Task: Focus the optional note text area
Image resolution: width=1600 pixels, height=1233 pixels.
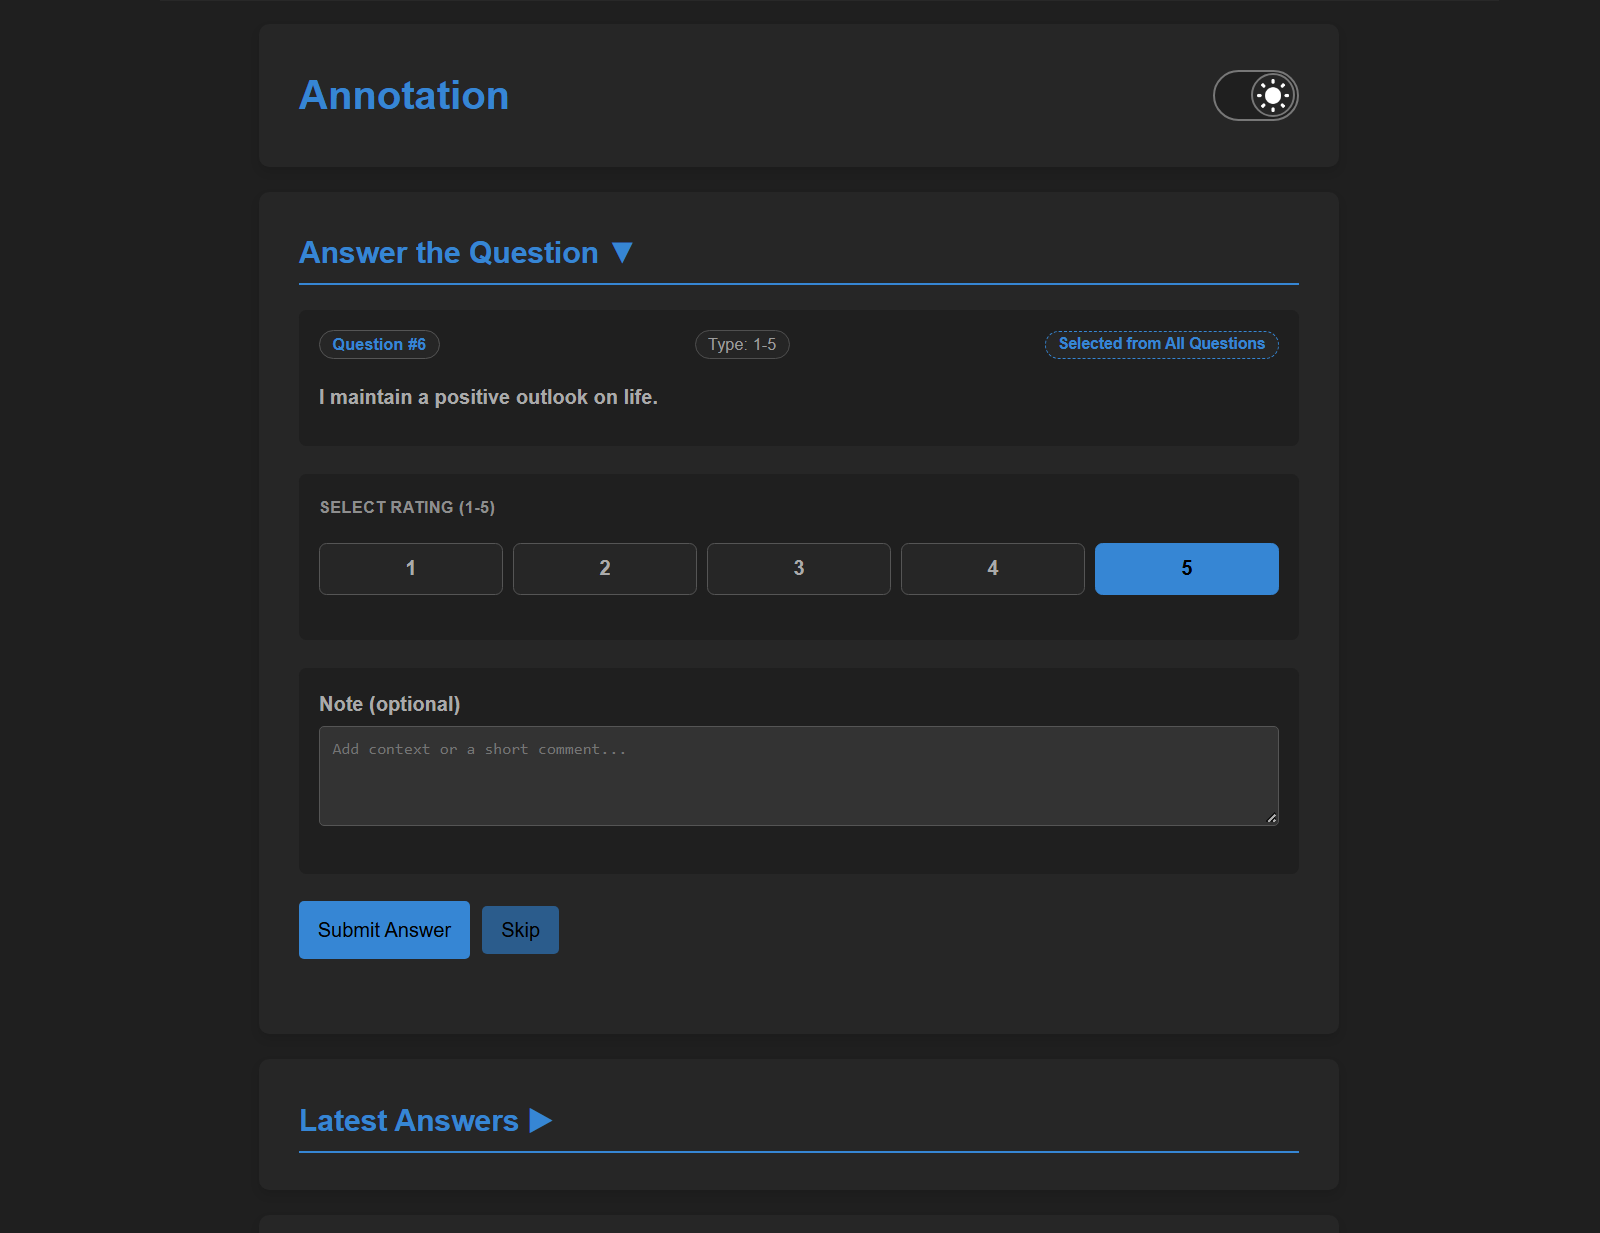Action: pos(799,776)
